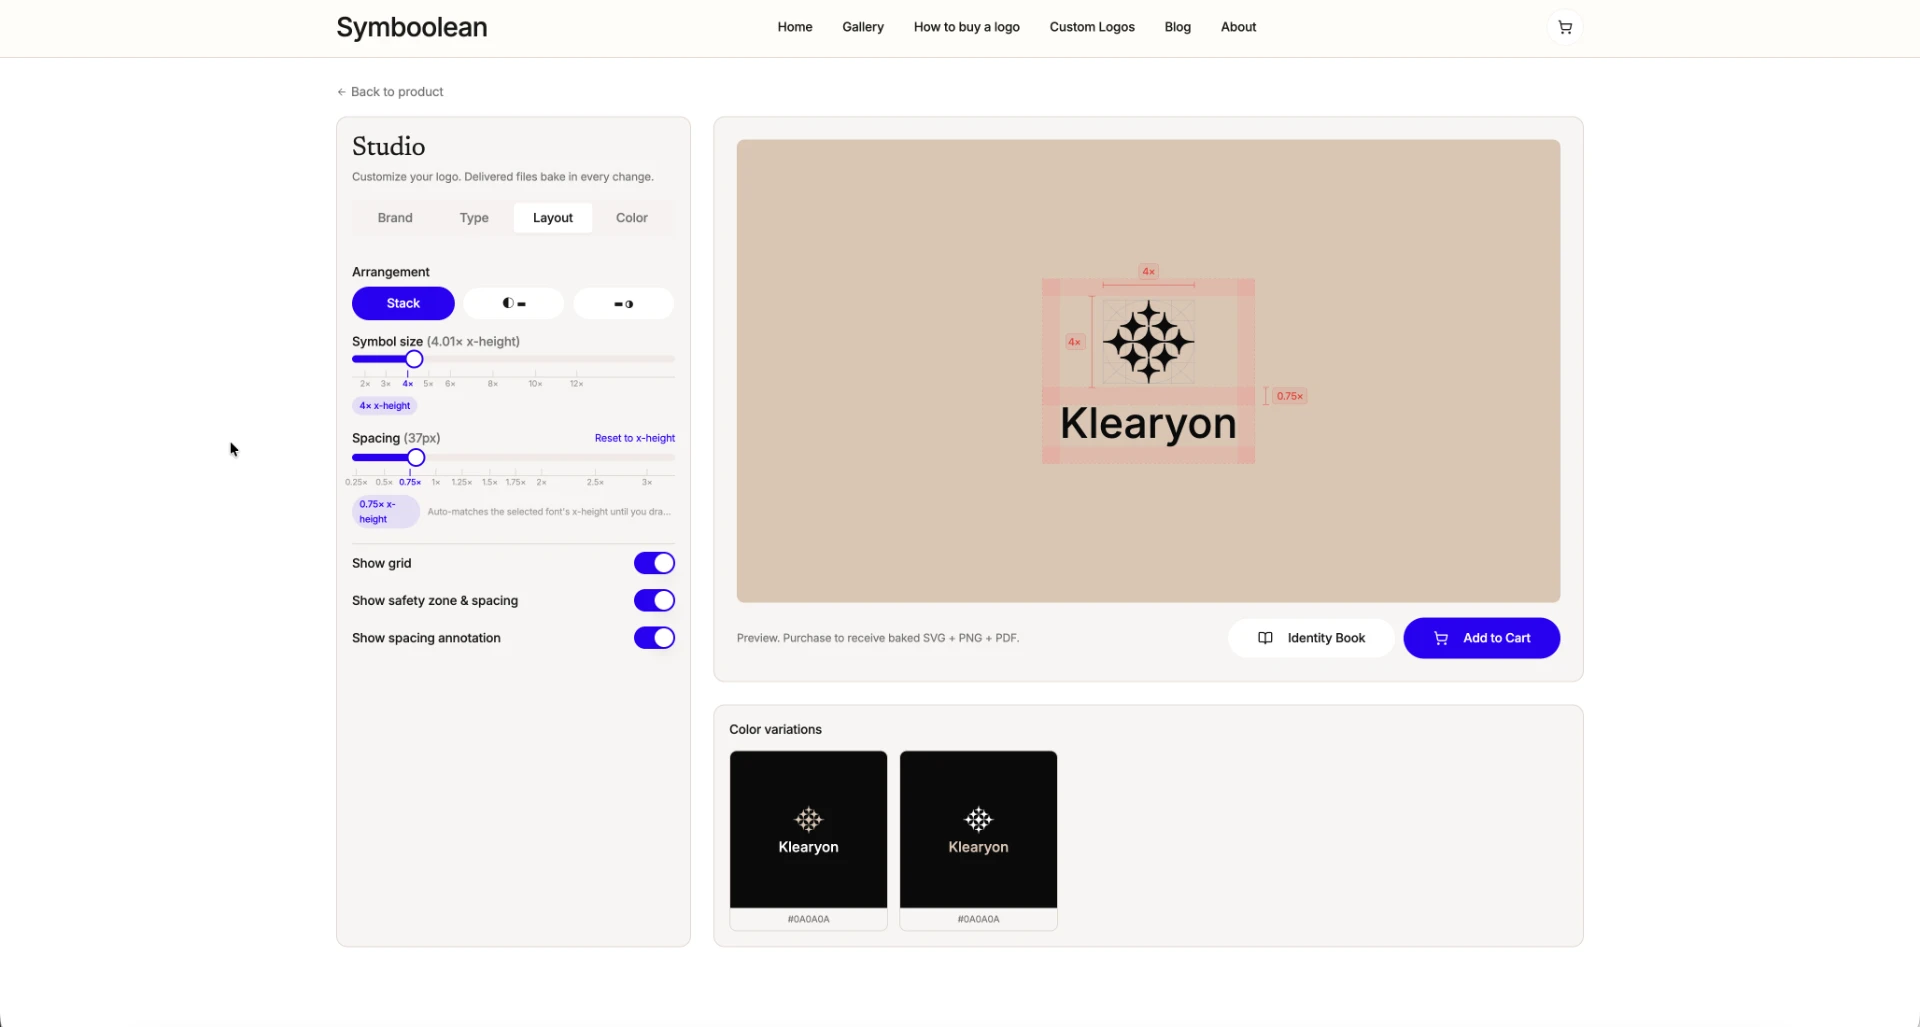Click the 0.75× x-height badge

point(385,511)
